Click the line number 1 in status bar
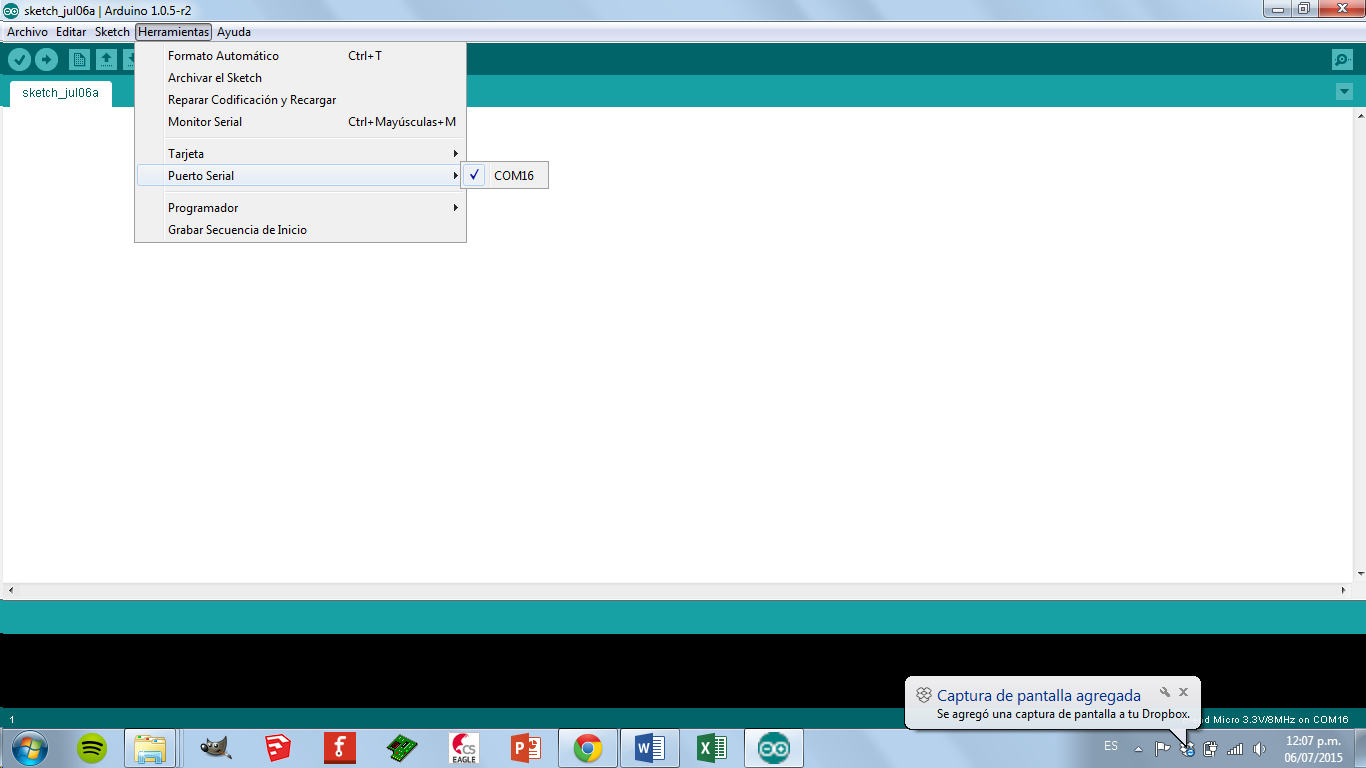This screenshot has width=1366, height=768. click(x=11, y=720)
